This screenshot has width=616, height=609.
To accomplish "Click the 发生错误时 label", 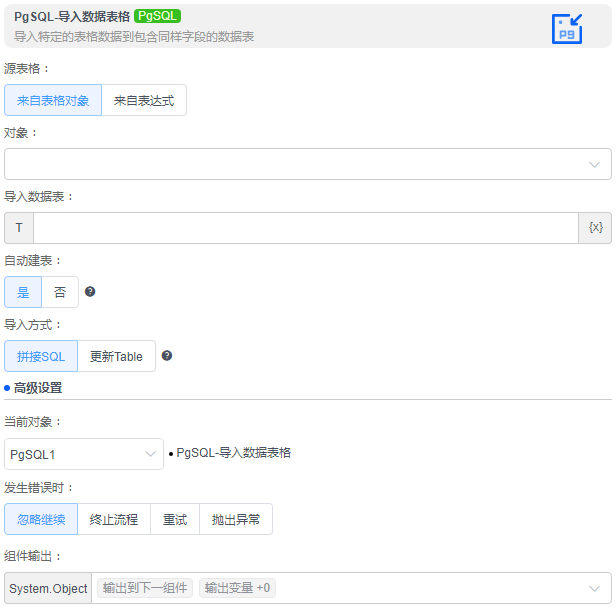I will 38,488.
